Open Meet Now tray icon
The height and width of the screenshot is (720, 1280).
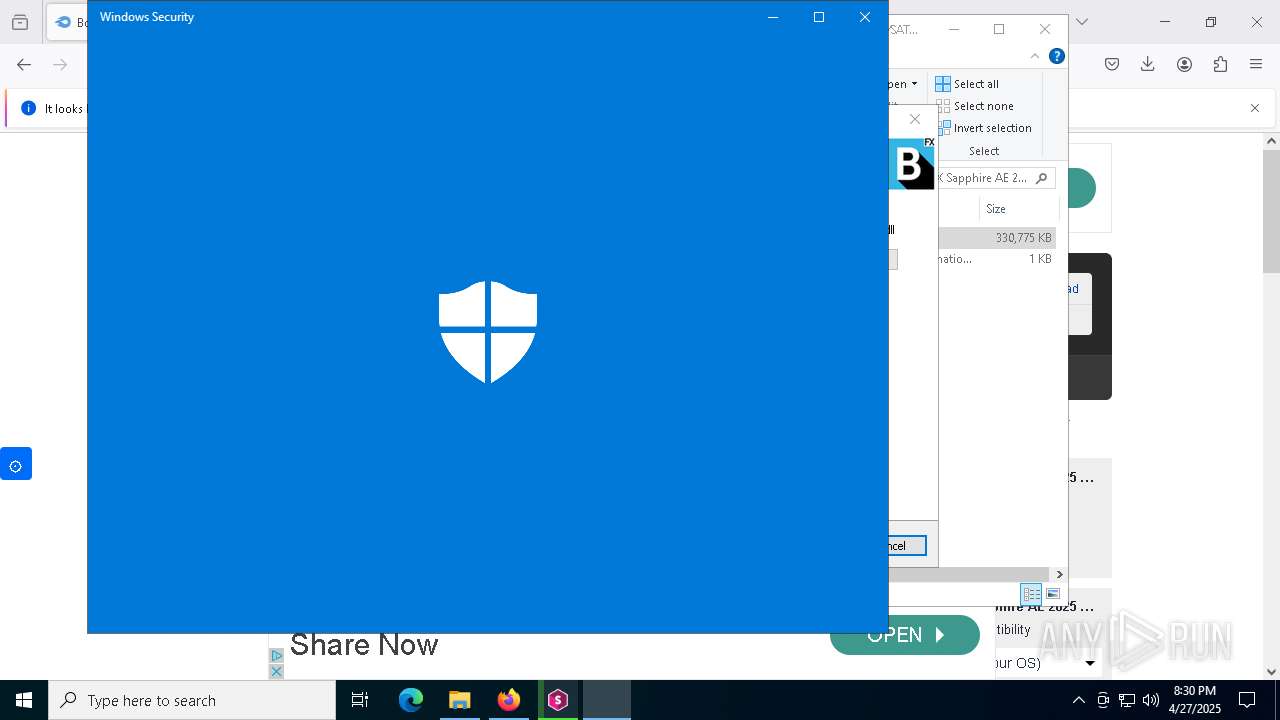coord(1103,700)
